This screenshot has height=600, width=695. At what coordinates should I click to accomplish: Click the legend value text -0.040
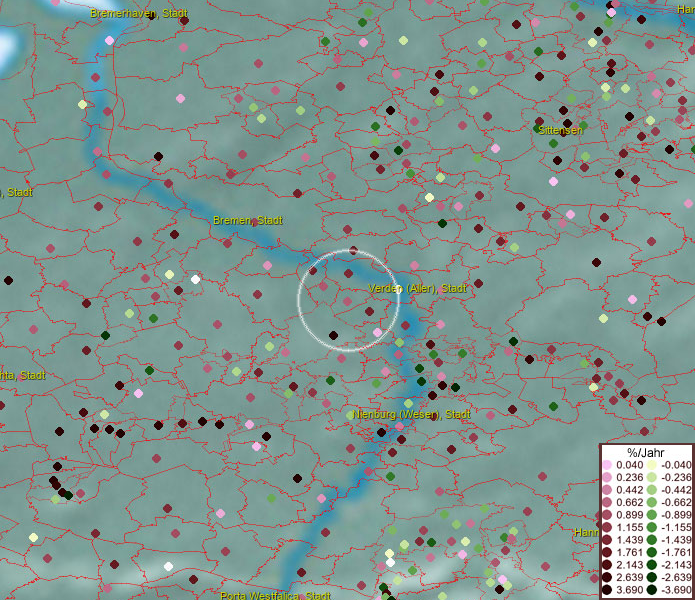click(676, 465)
